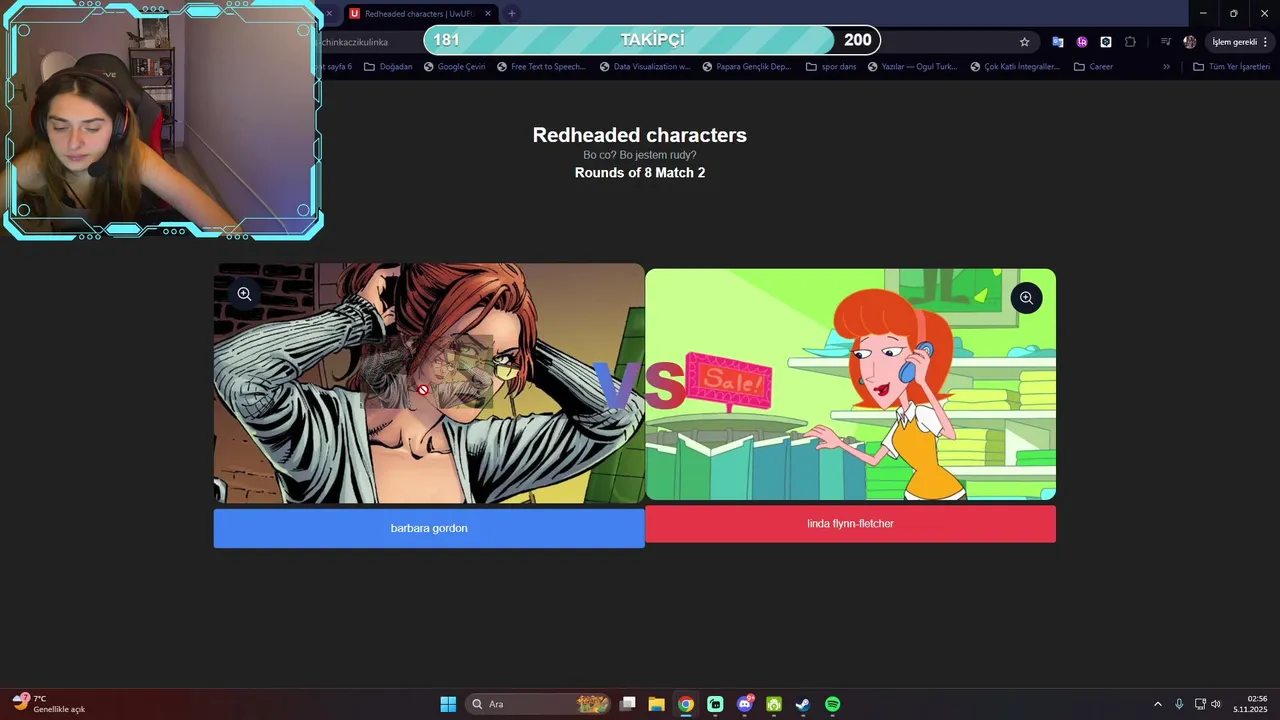Open the volume icon in the system tray
This screenshot has width=1280, height=720.
tap(1216, 704)
